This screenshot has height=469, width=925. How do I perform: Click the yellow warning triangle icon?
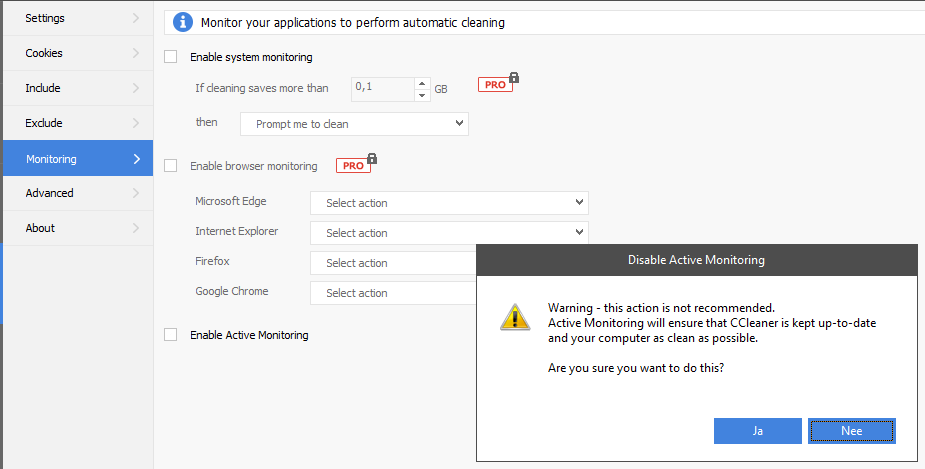tap(515, 318)
